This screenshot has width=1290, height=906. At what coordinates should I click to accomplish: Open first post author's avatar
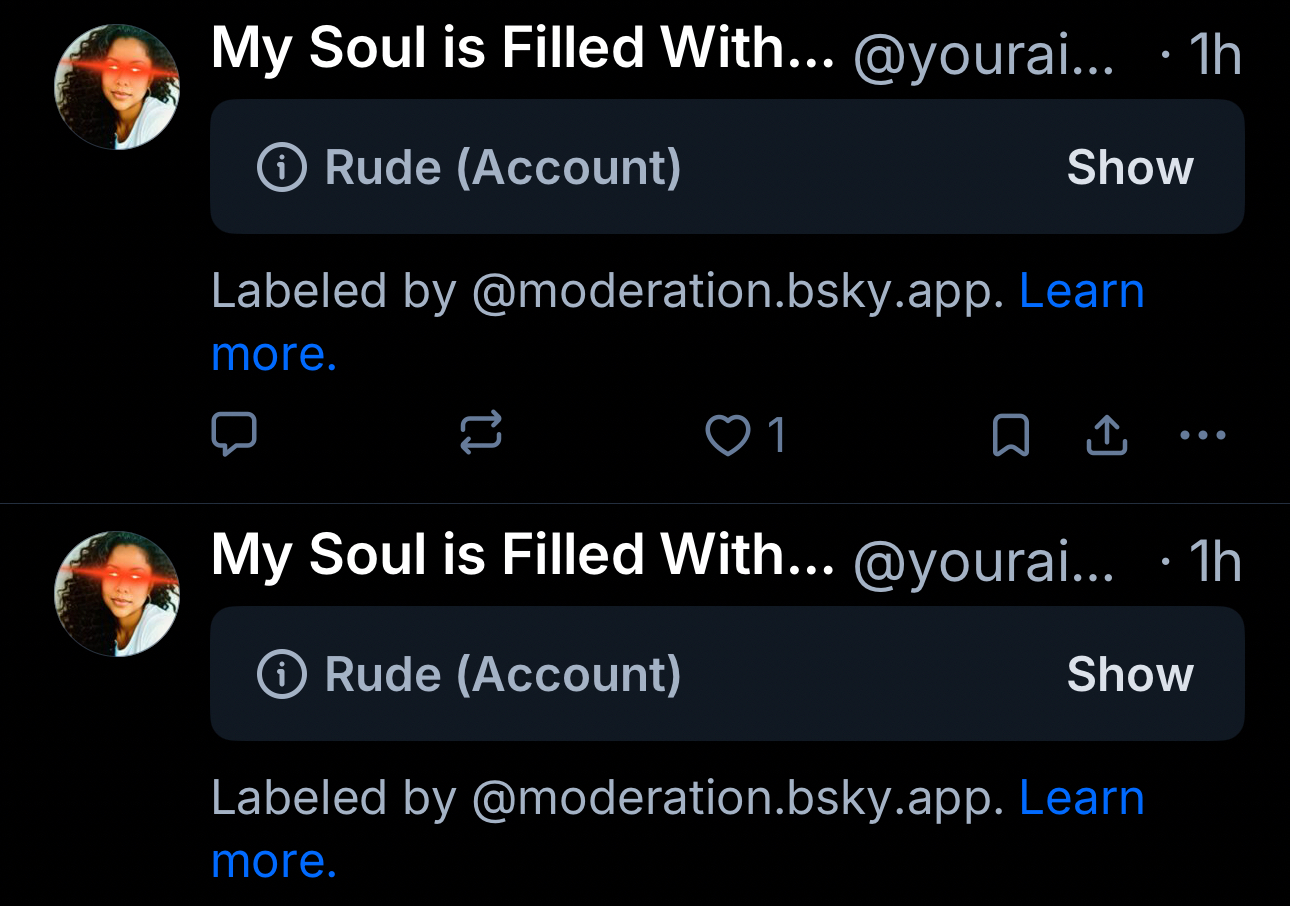tap(117, 88)
